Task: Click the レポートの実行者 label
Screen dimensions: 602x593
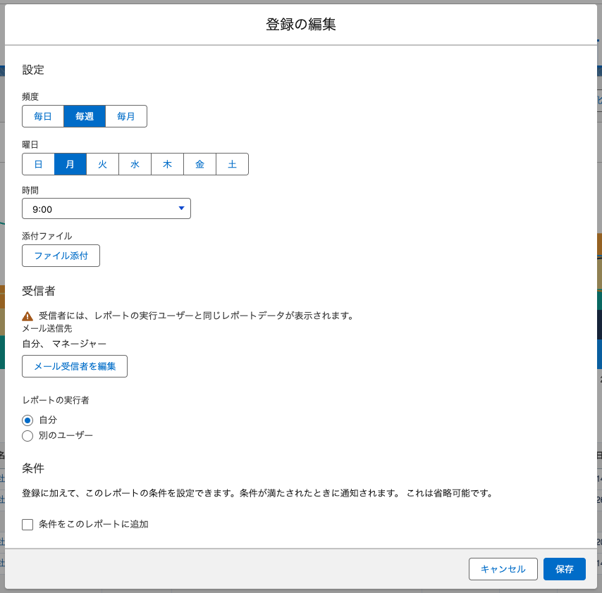Action: 56,400
